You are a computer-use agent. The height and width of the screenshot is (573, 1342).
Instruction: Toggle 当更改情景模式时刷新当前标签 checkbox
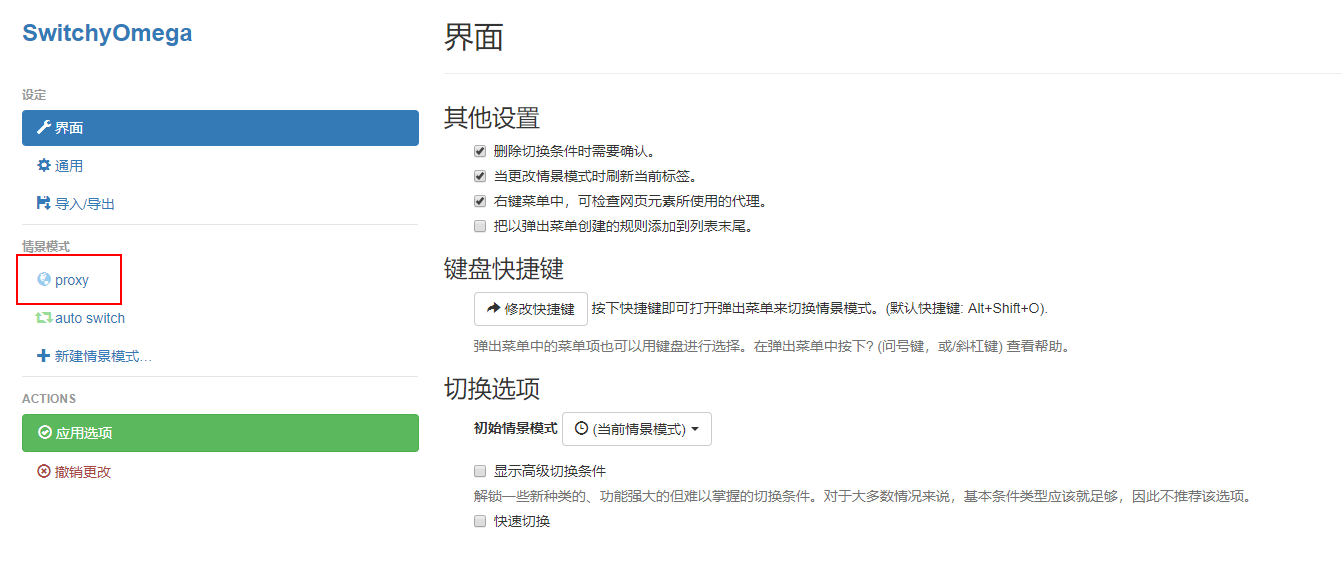480,176
